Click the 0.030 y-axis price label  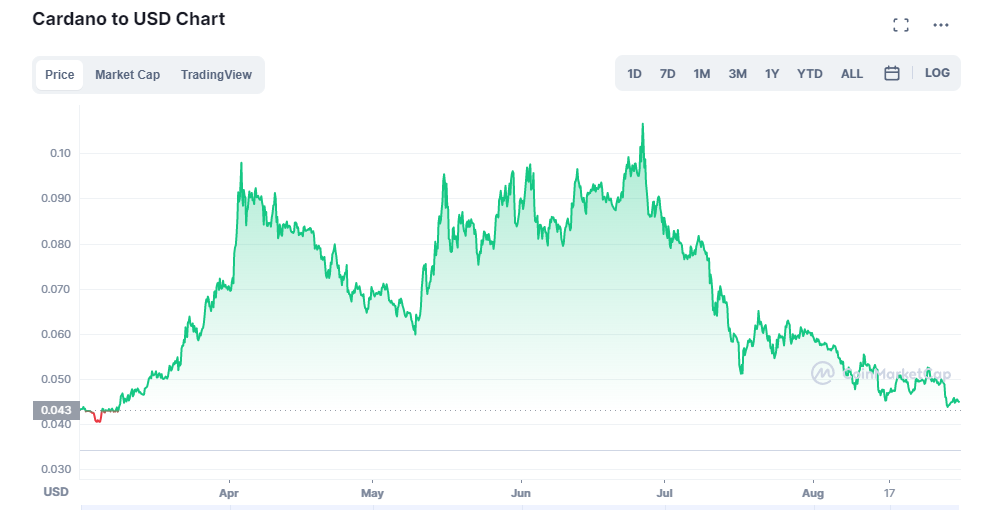[x=56, y=470]
